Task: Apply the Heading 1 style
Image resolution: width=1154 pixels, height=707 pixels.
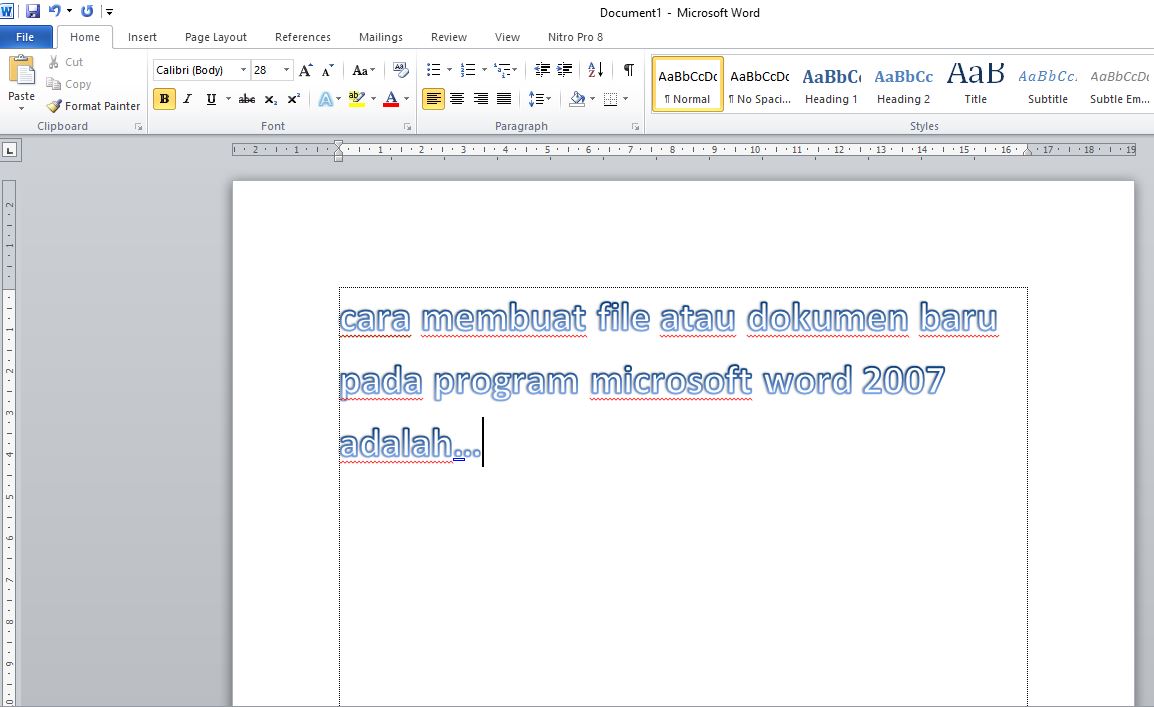Action: click(x=832, y=84)
